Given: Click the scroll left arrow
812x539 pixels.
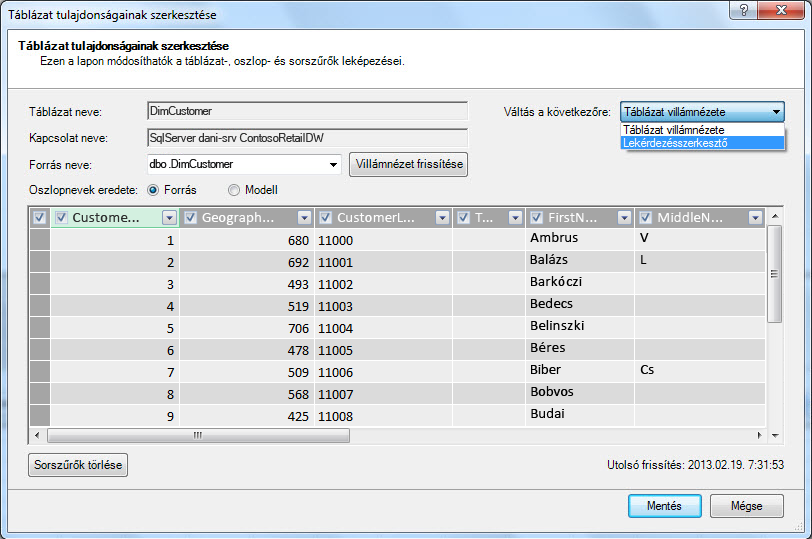Looking at the screenshot, I should 37,435.
